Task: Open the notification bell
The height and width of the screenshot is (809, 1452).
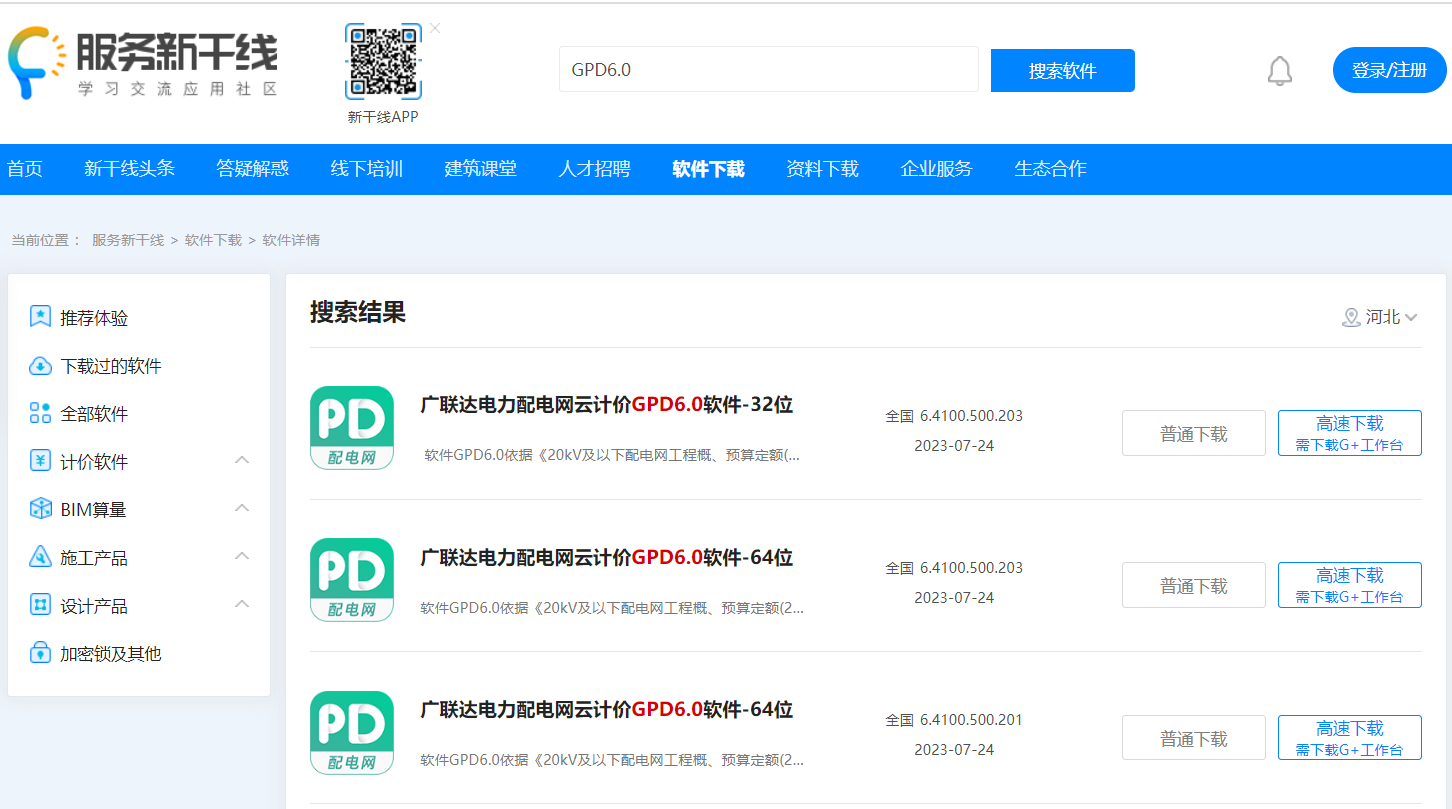Action: (x=1280, y=71)
